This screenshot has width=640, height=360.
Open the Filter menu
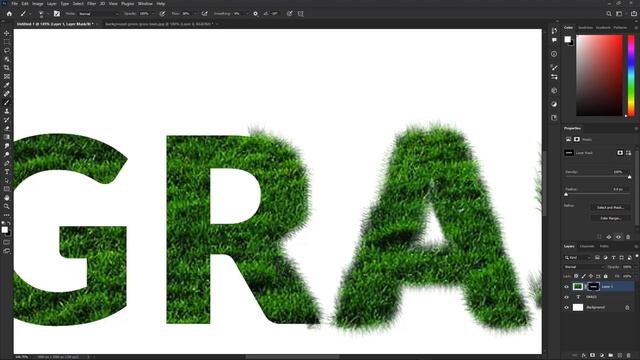pos(91,4)
